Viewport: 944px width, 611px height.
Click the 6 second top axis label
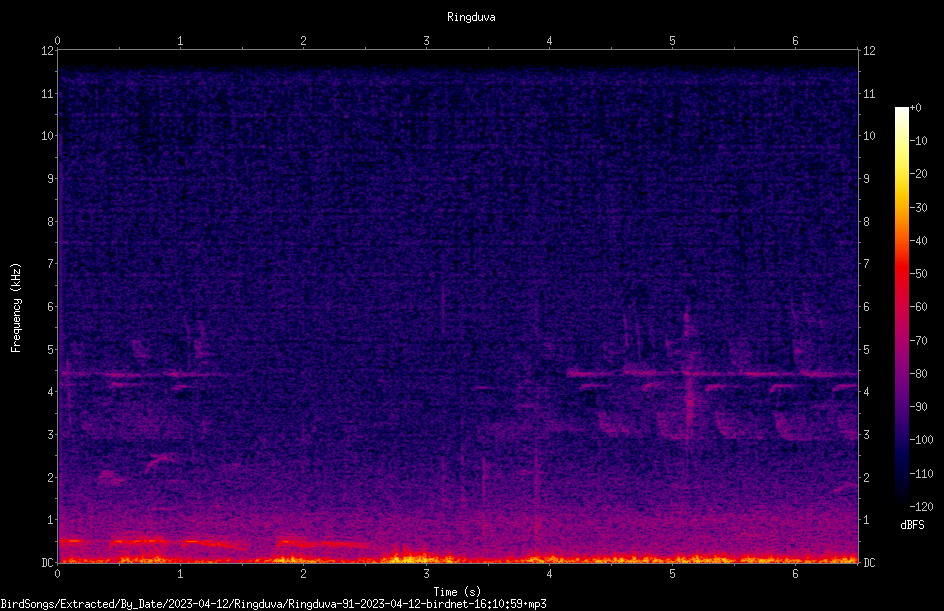pyautogui.click(x=795, y=40)
